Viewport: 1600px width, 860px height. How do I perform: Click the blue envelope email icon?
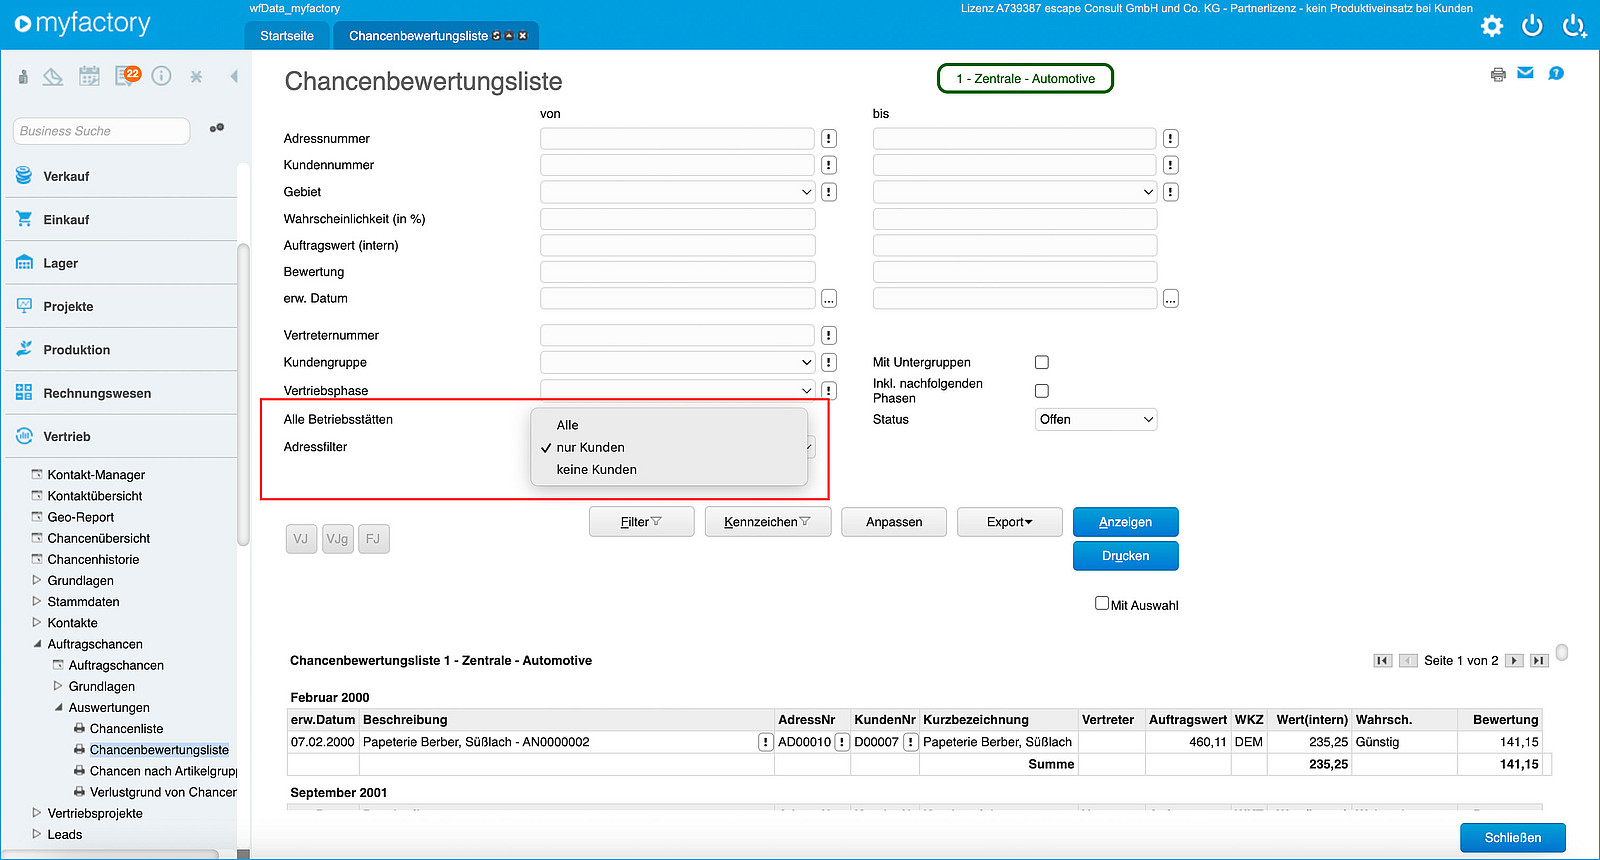(x=1525, y=73)
